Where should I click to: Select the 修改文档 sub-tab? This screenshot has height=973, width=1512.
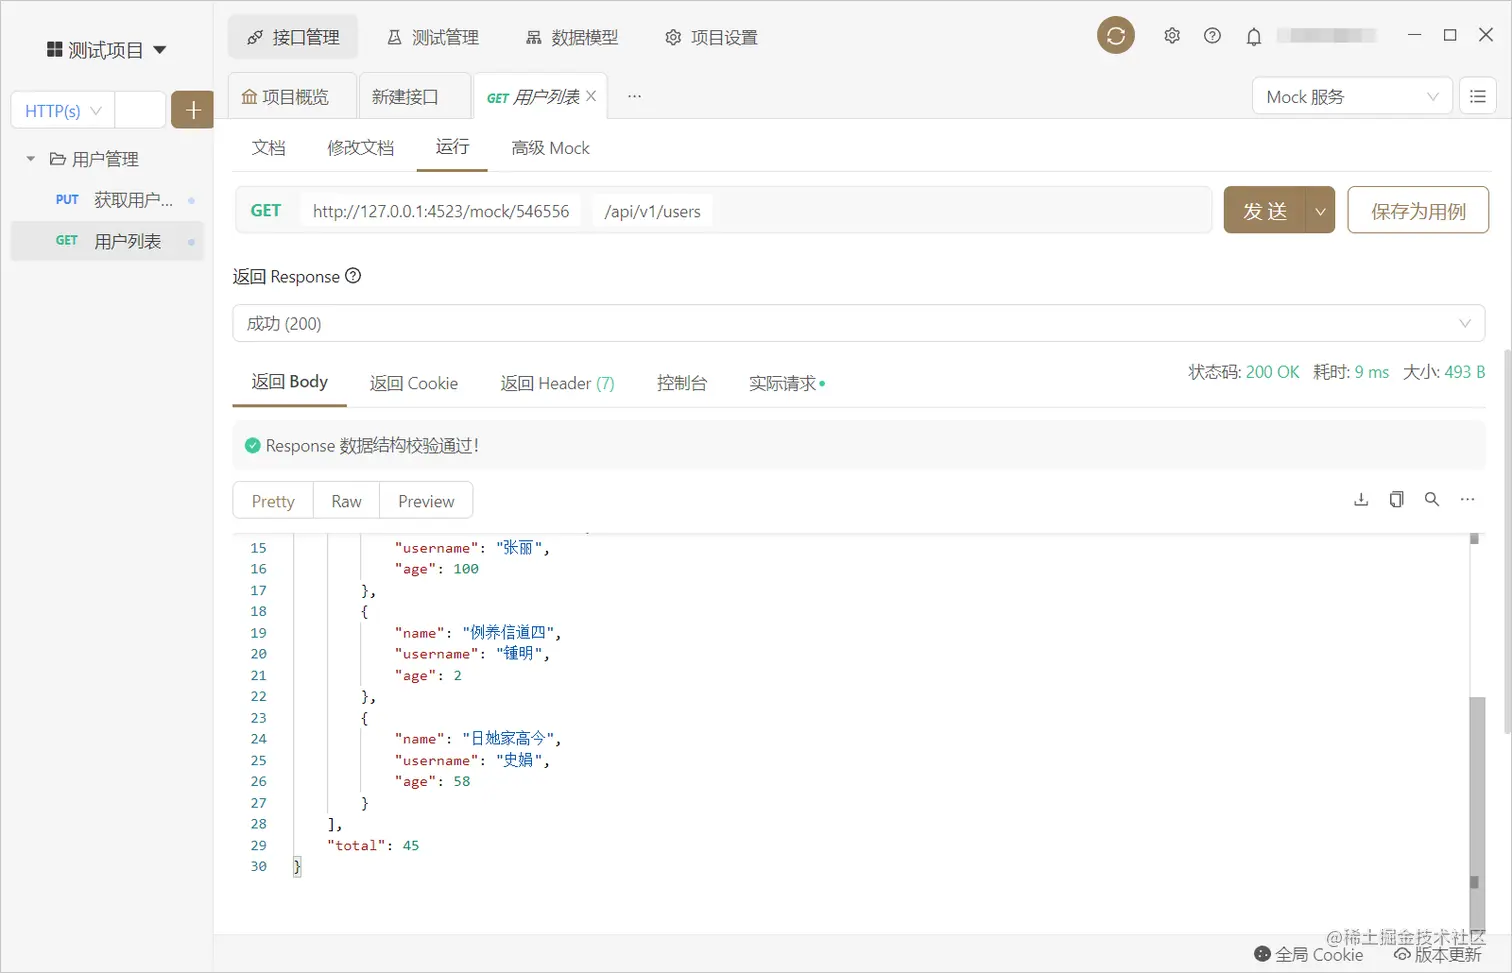[x=360, y=148]
